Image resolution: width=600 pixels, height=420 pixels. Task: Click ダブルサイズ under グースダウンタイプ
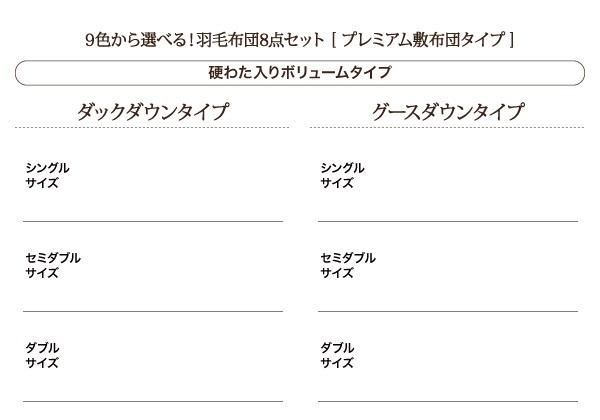pyautogui.click(x=337, y=355)
